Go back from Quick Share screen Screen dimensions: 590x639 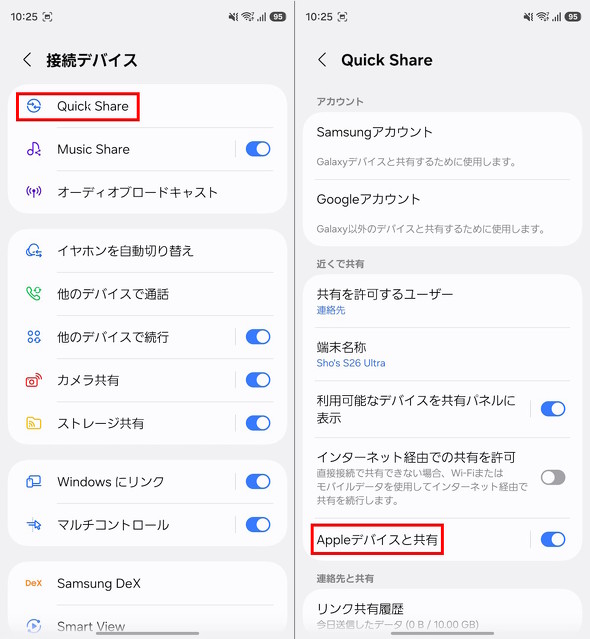pos(322,60)
